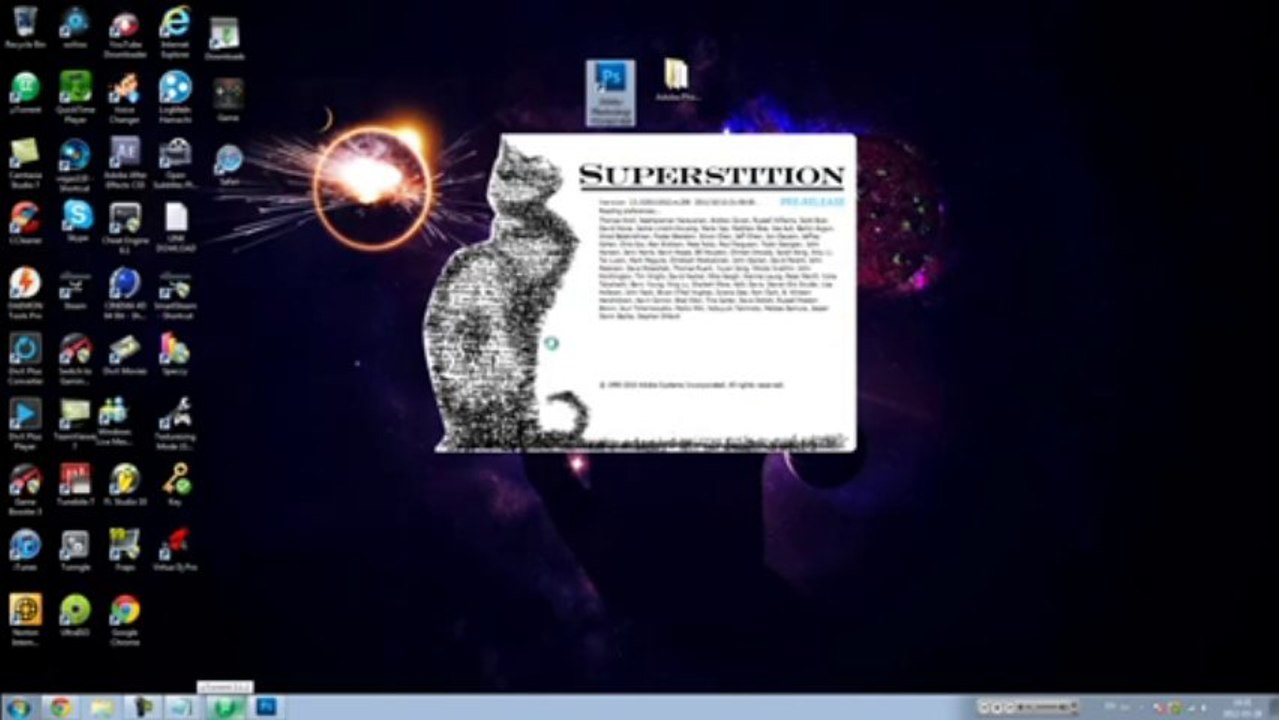Click the Photoshop taskbar button
The width and height of the screenshot is (1279, 720).
(266, 708)
